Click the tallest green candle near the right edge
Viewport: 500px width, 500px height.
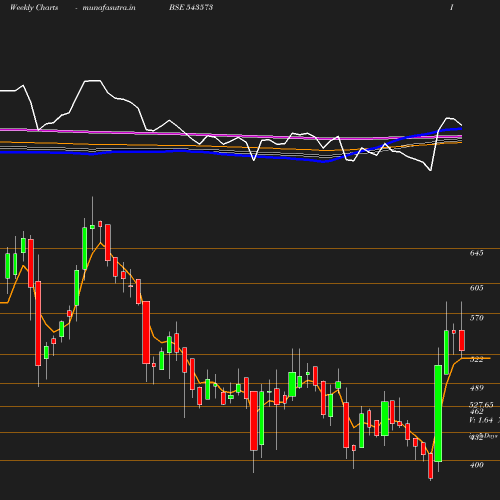coord(438,413)
